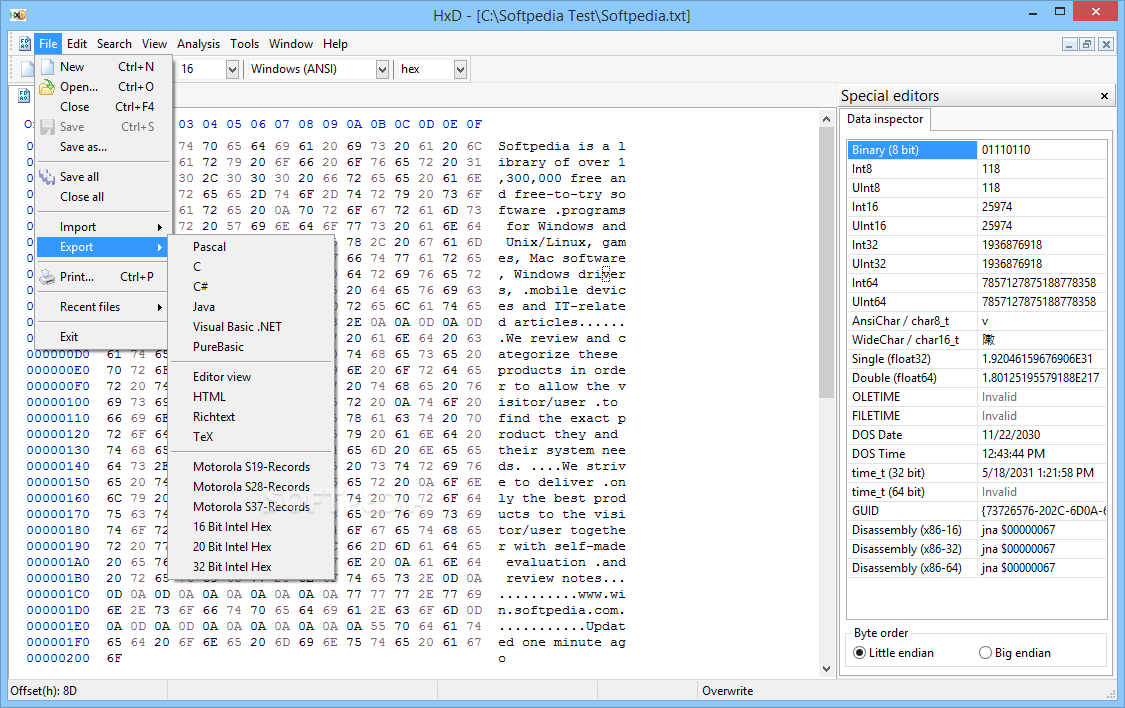Viewport: 1125px width, 708px height.
Task: Export as Editor view
Action: coord(251,377)
